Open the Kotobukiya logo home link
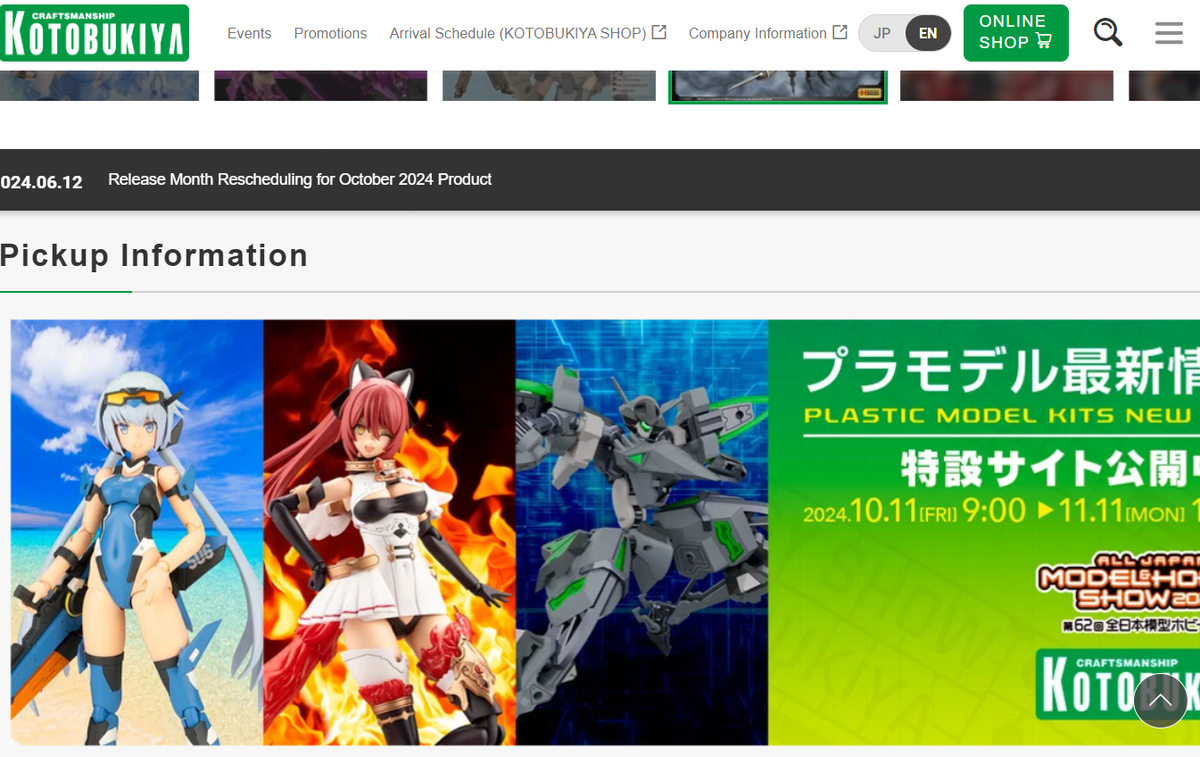 click(94, 33)
